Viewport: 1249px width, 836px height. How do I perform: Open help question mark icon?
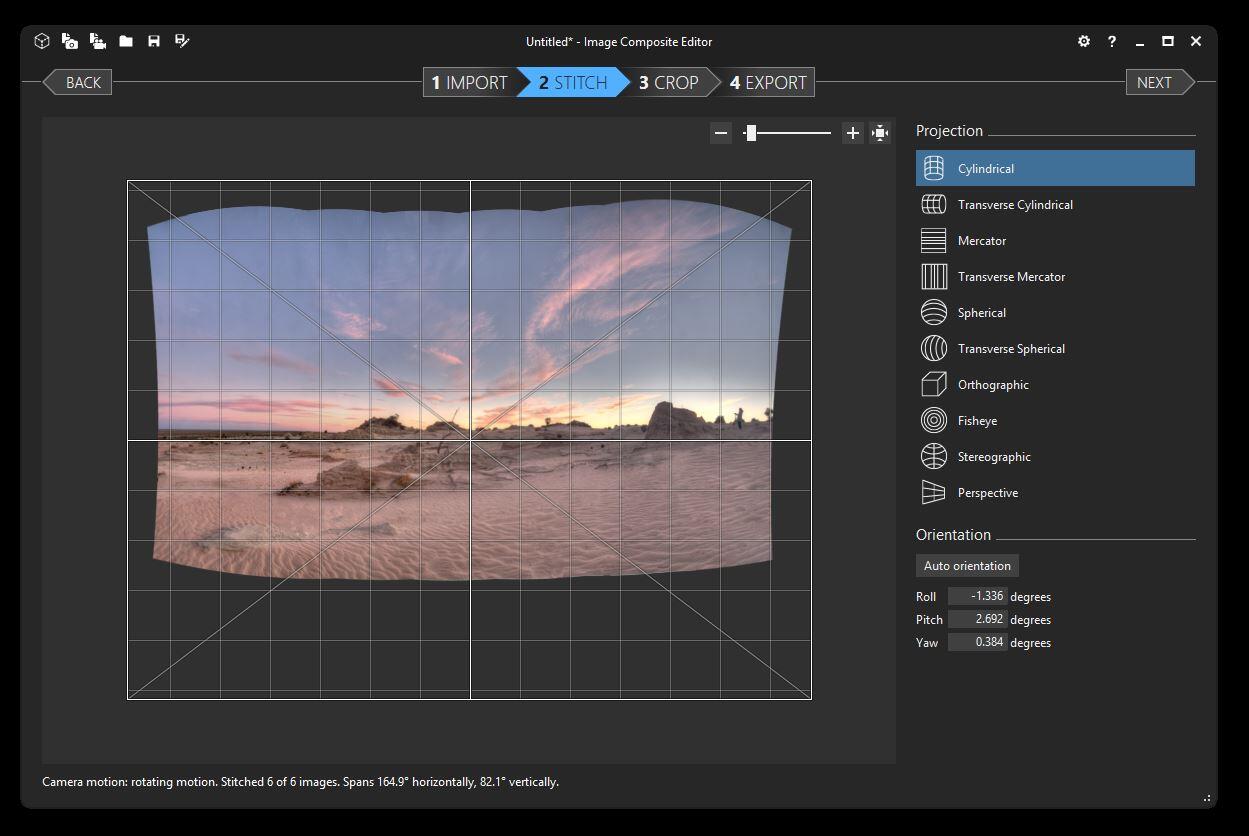(1112, 41)
